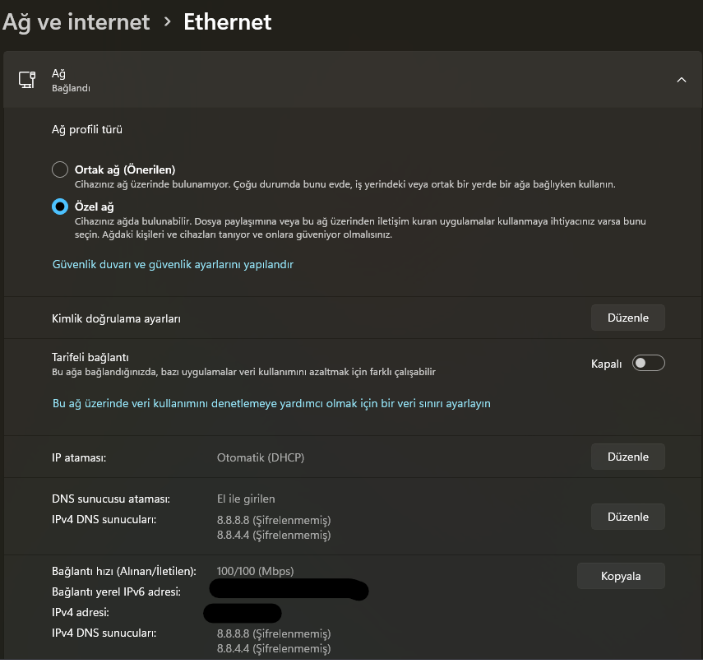
Task: Click the Otomatik (DHCP) value text
Action: [x=260, y=457]
